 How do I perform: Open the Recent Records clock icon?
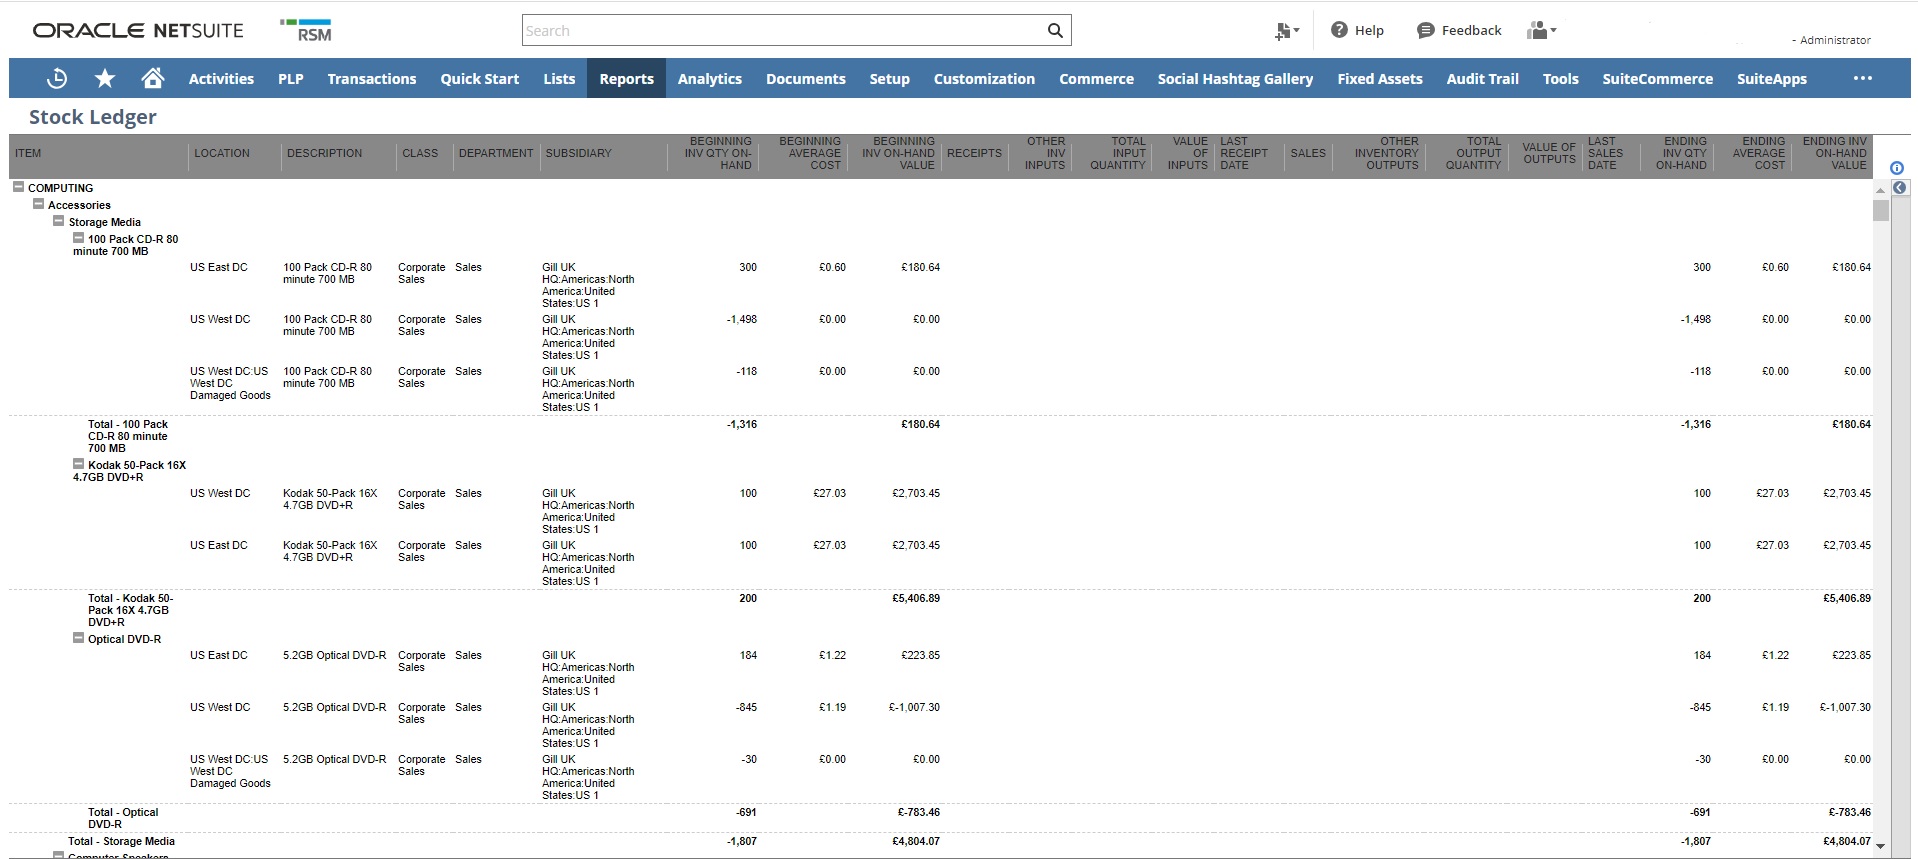point(57,78)
